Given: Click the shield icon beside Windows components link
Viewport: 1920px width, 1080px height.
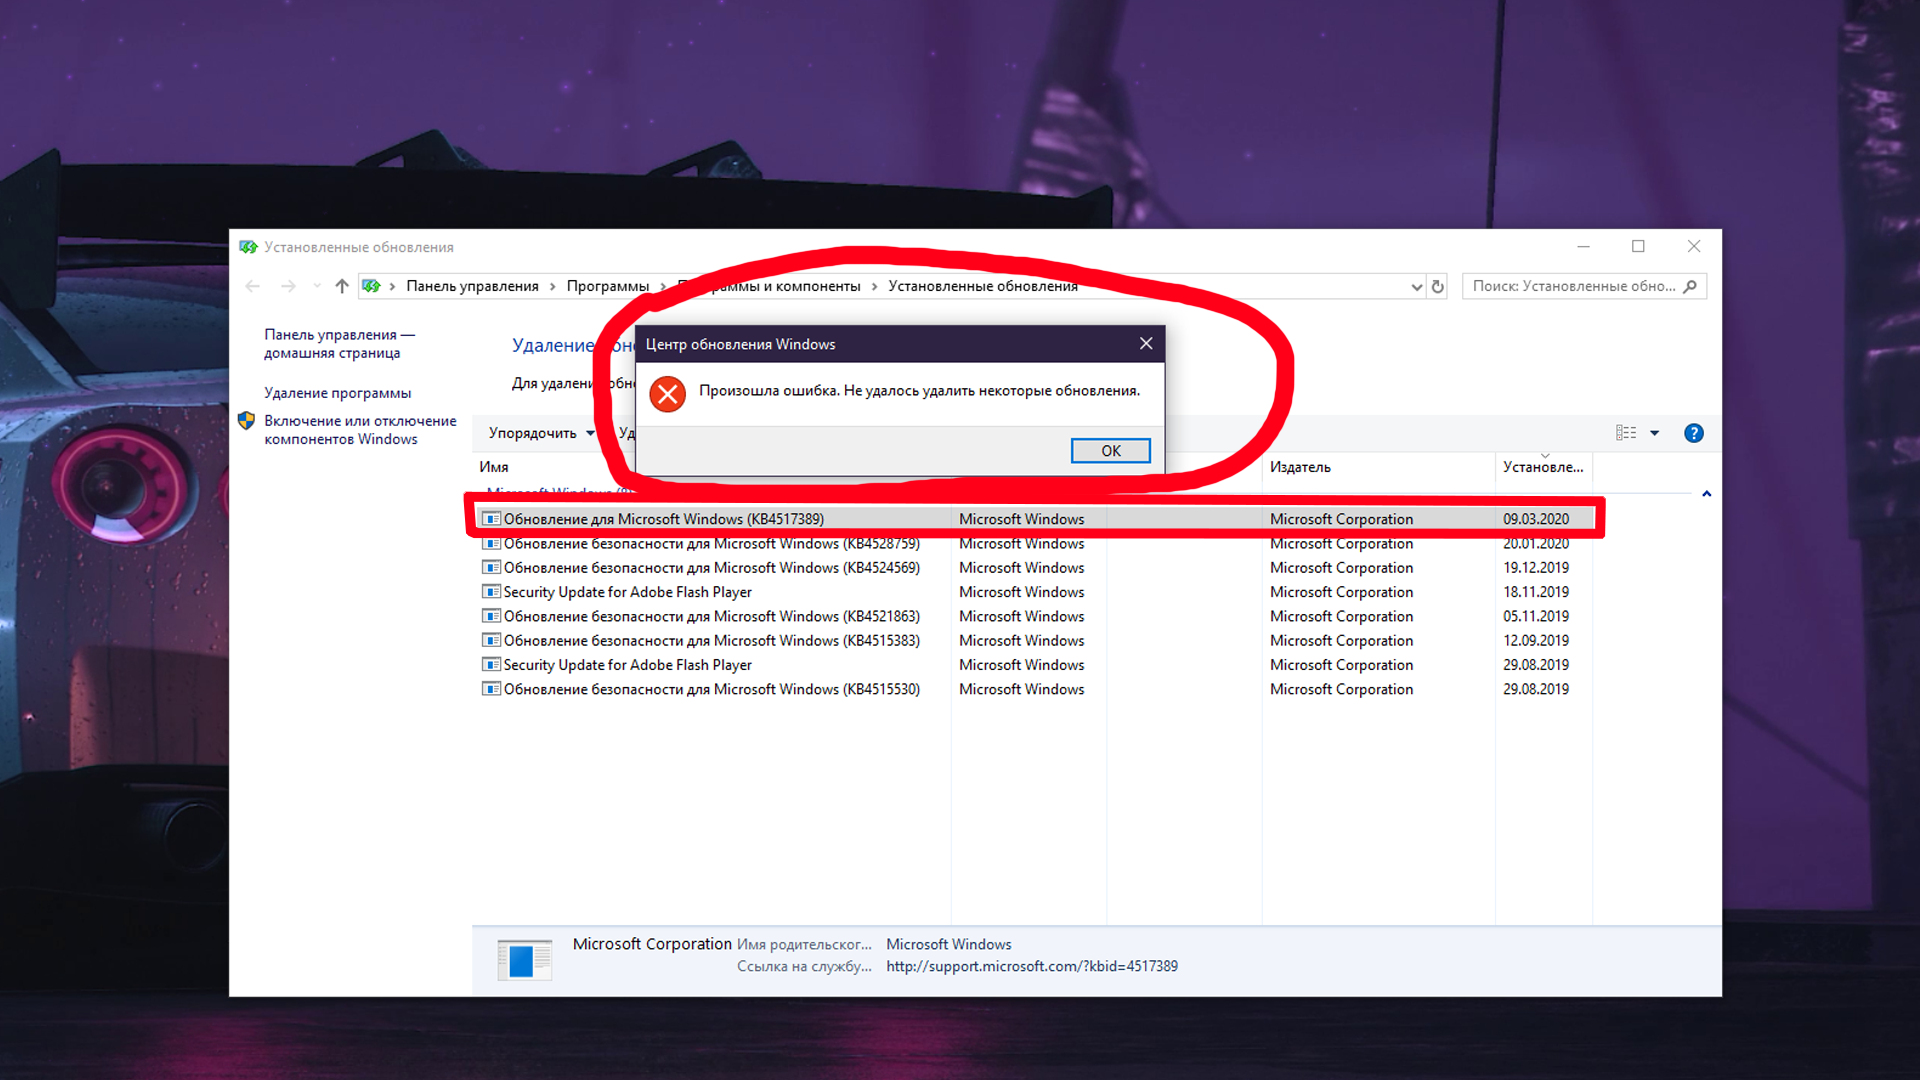Looking at the screenshot, I should (246, 421).
